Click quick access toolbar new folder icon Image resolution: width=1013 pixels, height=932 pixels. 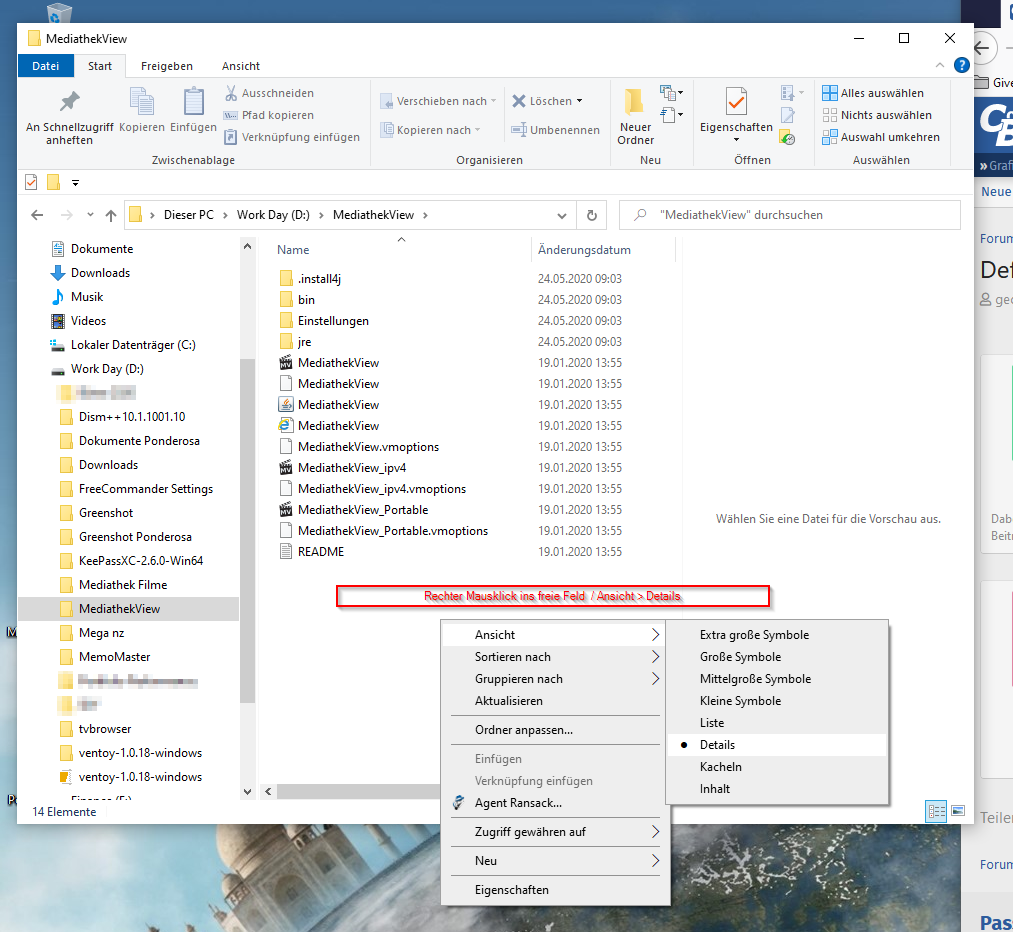click(54, 183)
